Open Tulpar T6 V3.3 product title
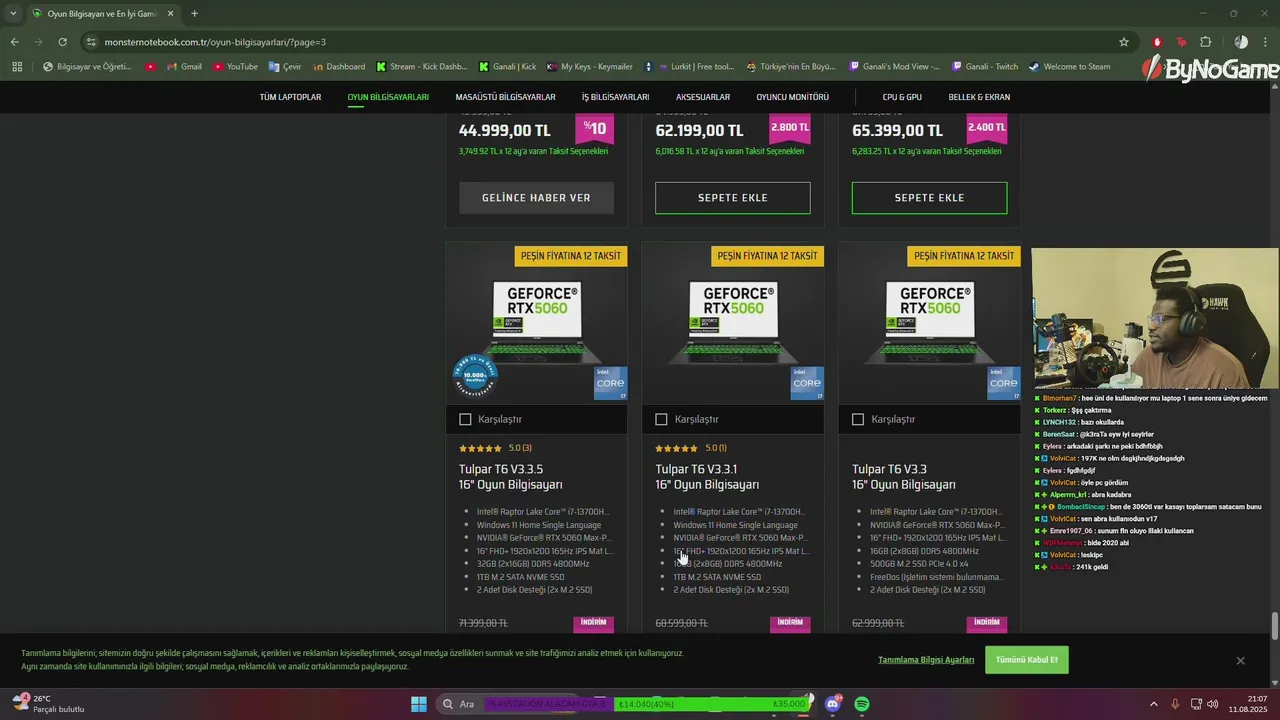This screenshot has height=720, width=1280. (903, 476)
